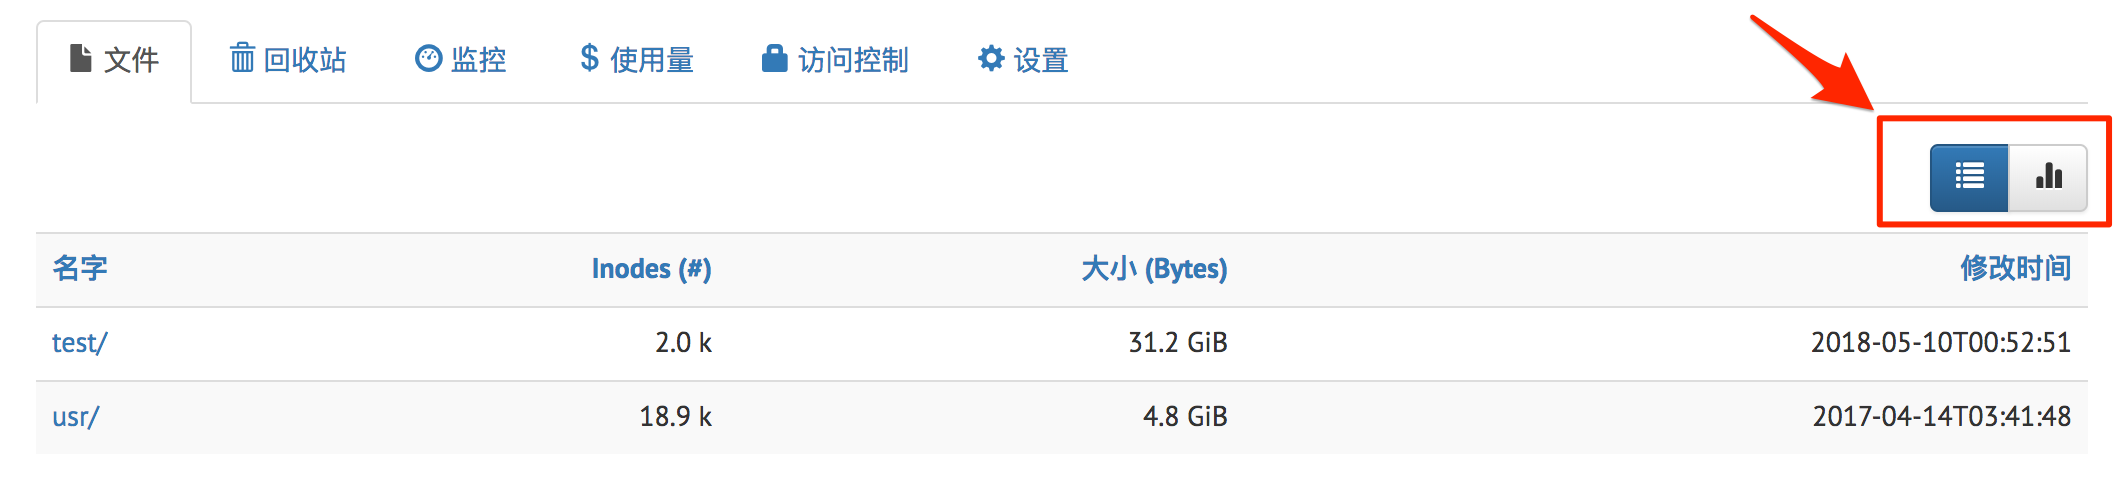The height and width of the screenshot is (498, 2120).
Task: Click the gear icon beside 设置
Action: tap(991, 59)
